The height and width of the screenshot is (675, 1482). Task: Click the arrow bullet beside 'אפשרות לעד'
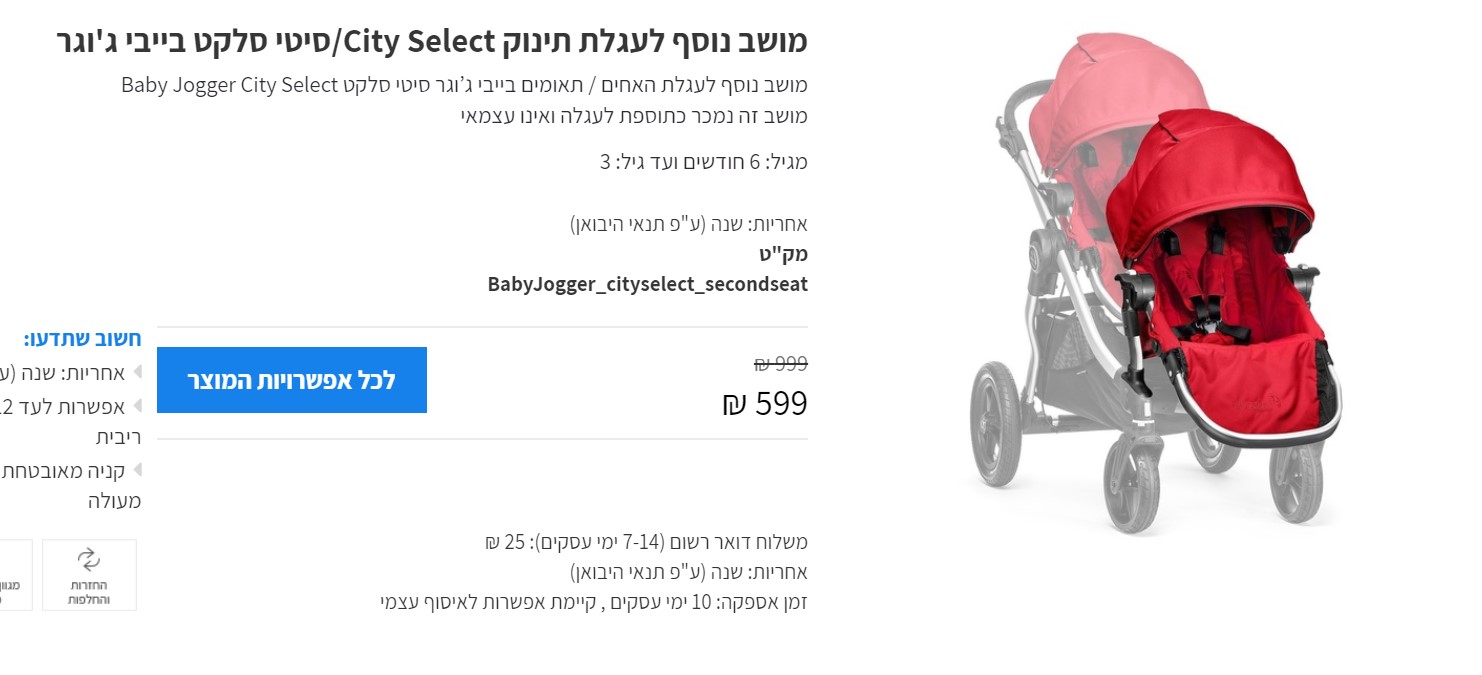137,406
